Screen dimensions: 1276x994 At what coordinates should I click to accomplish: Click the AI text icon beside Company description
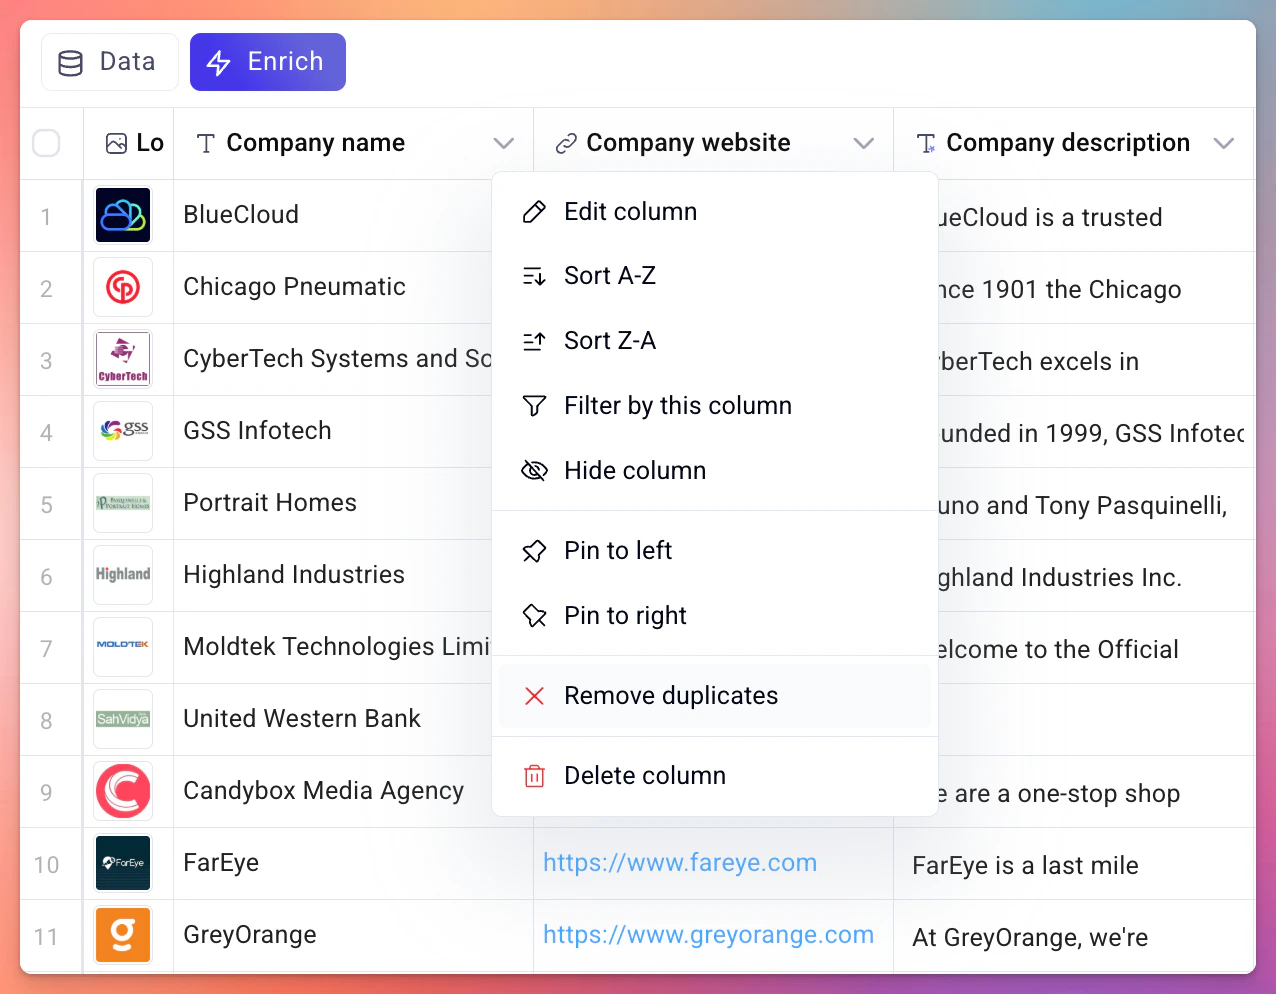click(x=926, y=144)
